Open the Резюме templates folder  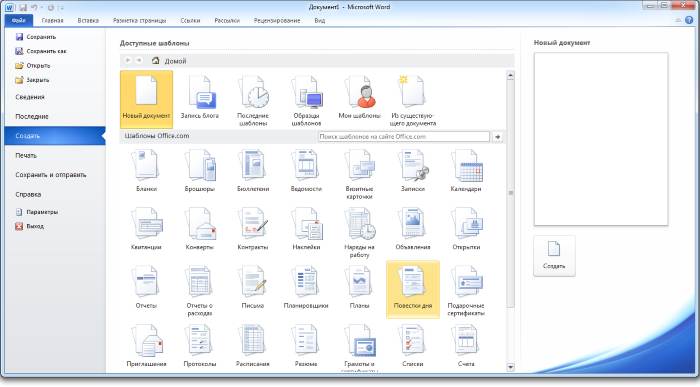tap(306, 346)
